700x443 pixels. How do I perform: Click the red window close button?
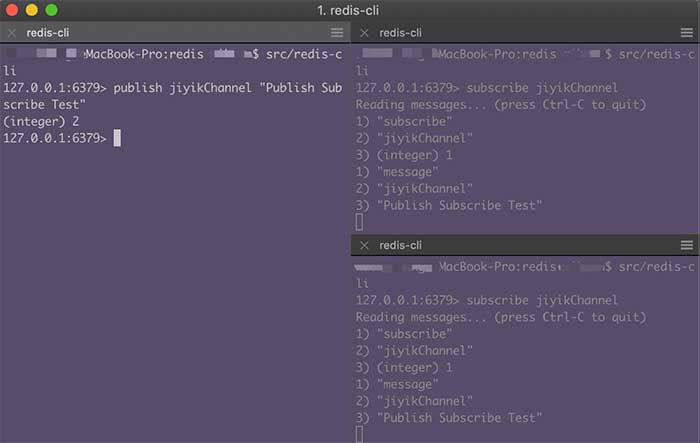pyautogui.click(x=12, y=10)
